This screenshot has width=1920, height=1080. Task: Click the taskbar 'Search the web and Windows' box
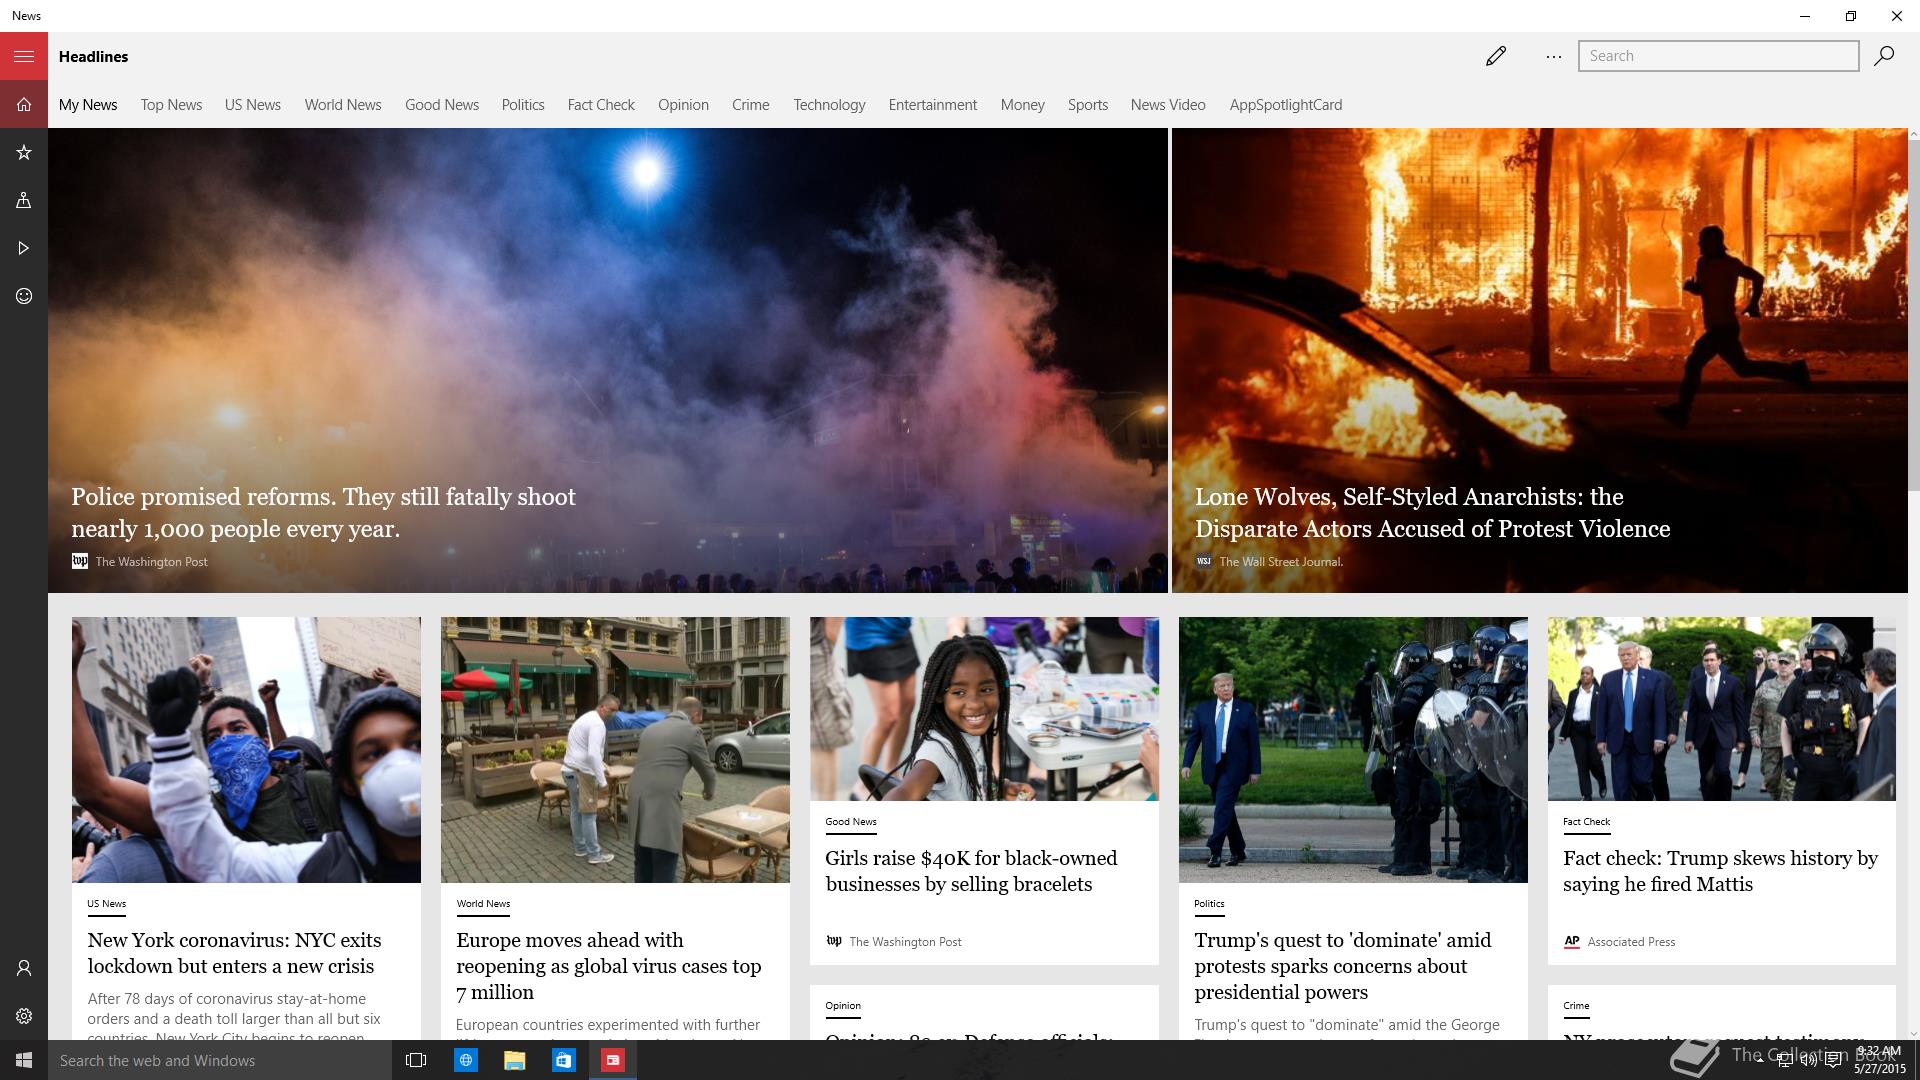click(x=220, y=1060)
